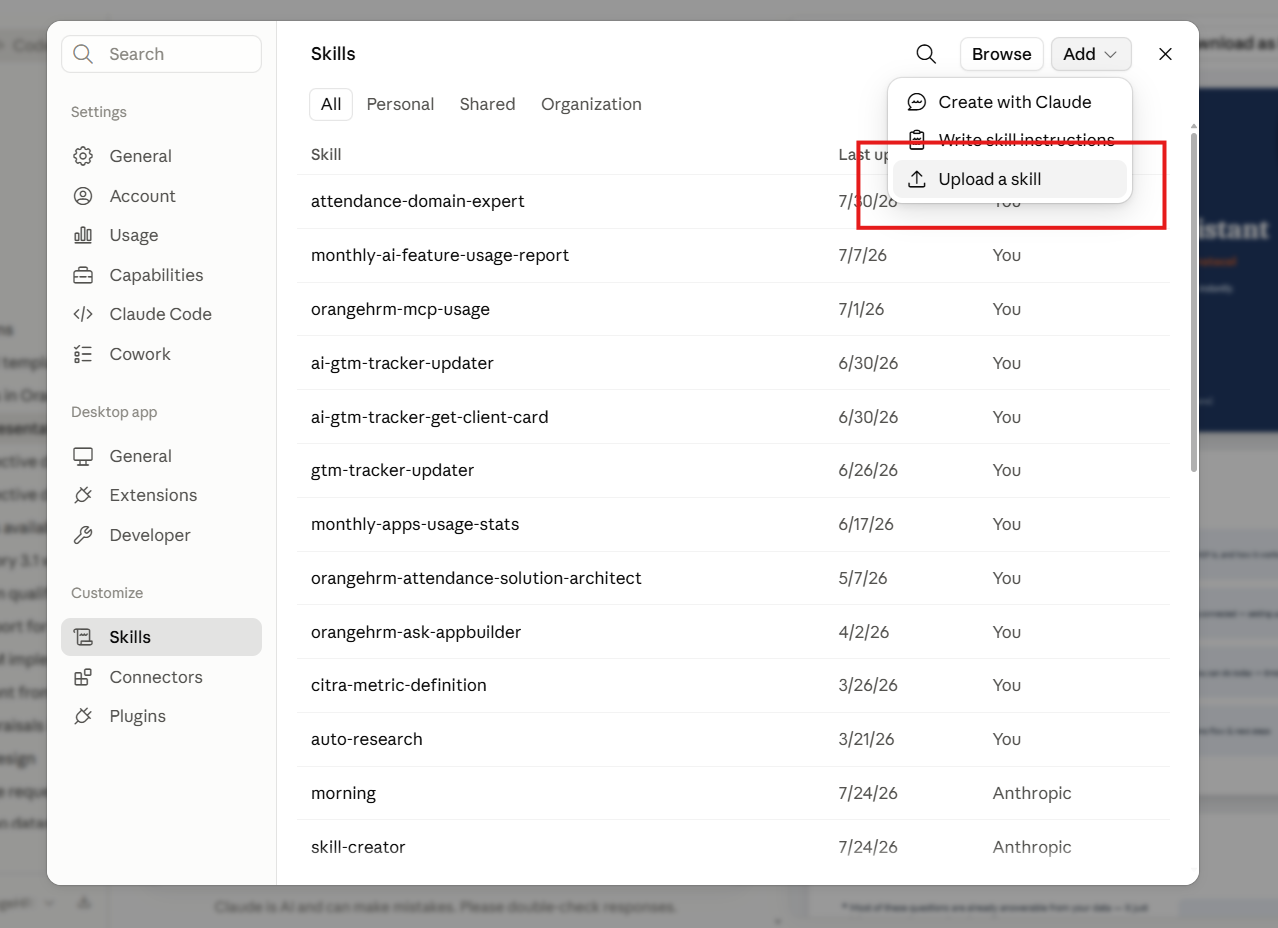The image size is (1278, 928).
Task: Click the skills list vertical scrollbar
Action: pyautogui.click(x=1193, y=300)
